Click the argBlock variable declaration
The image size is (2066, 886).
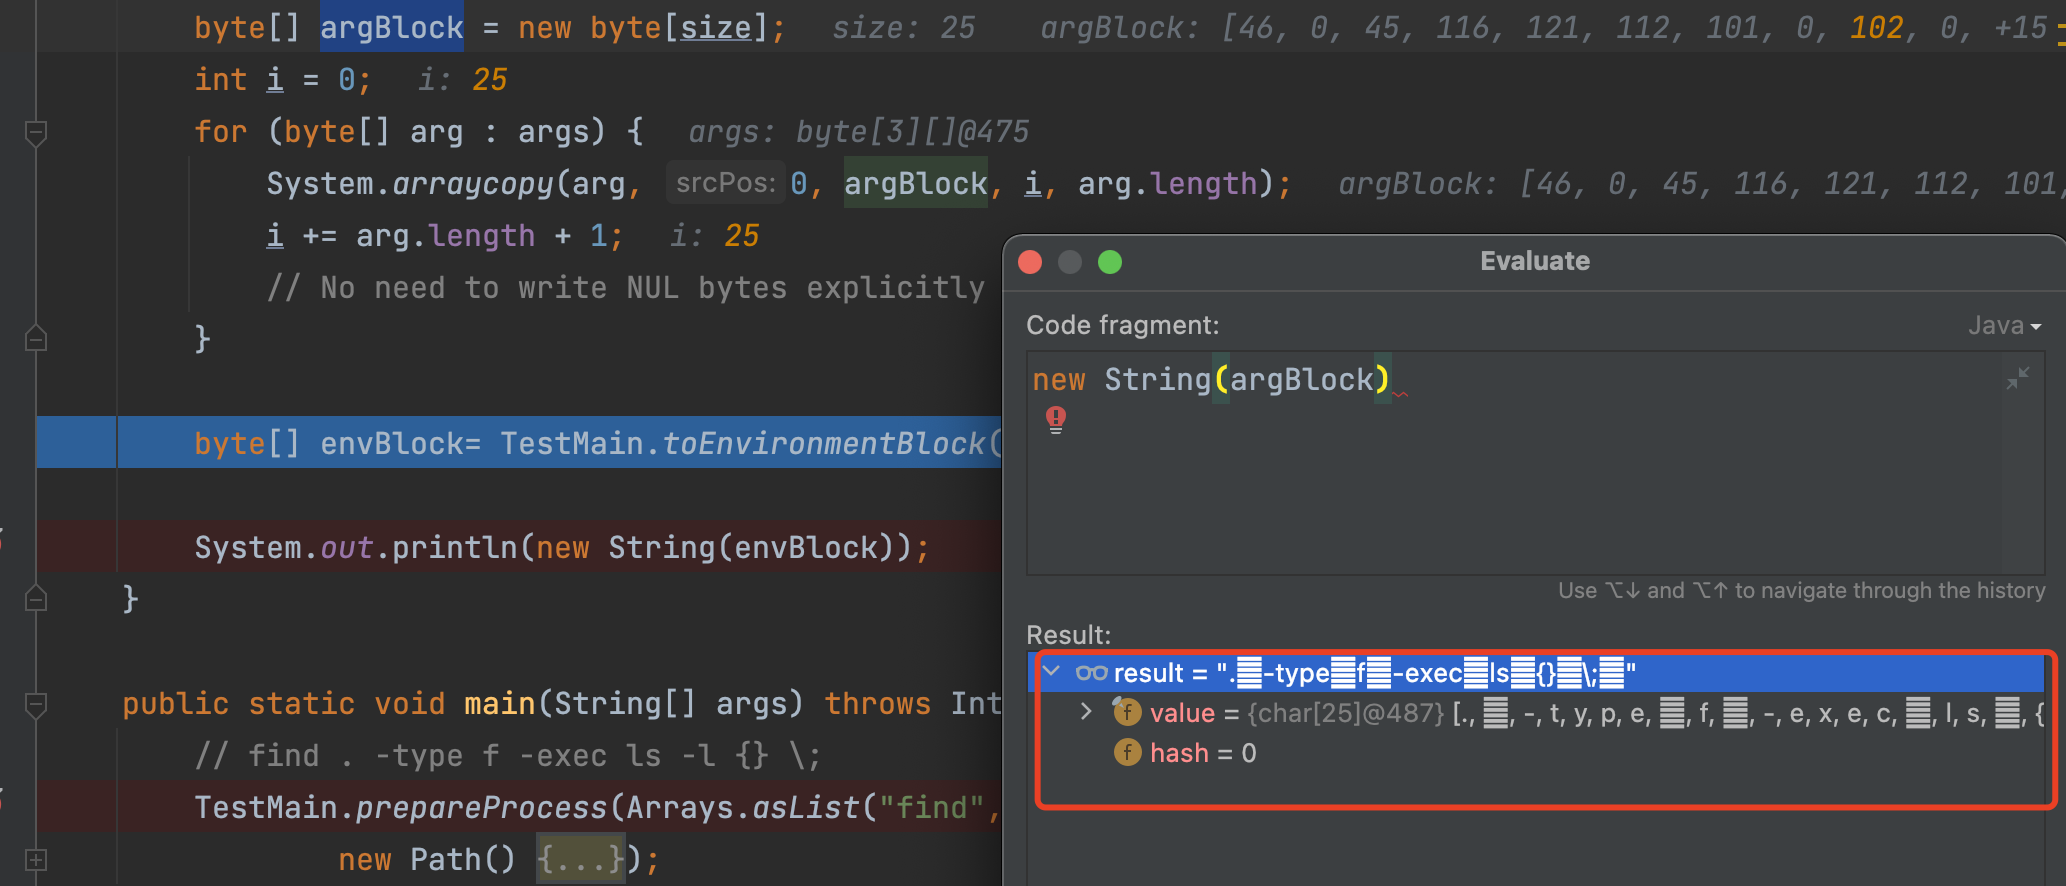pos(391,27)
